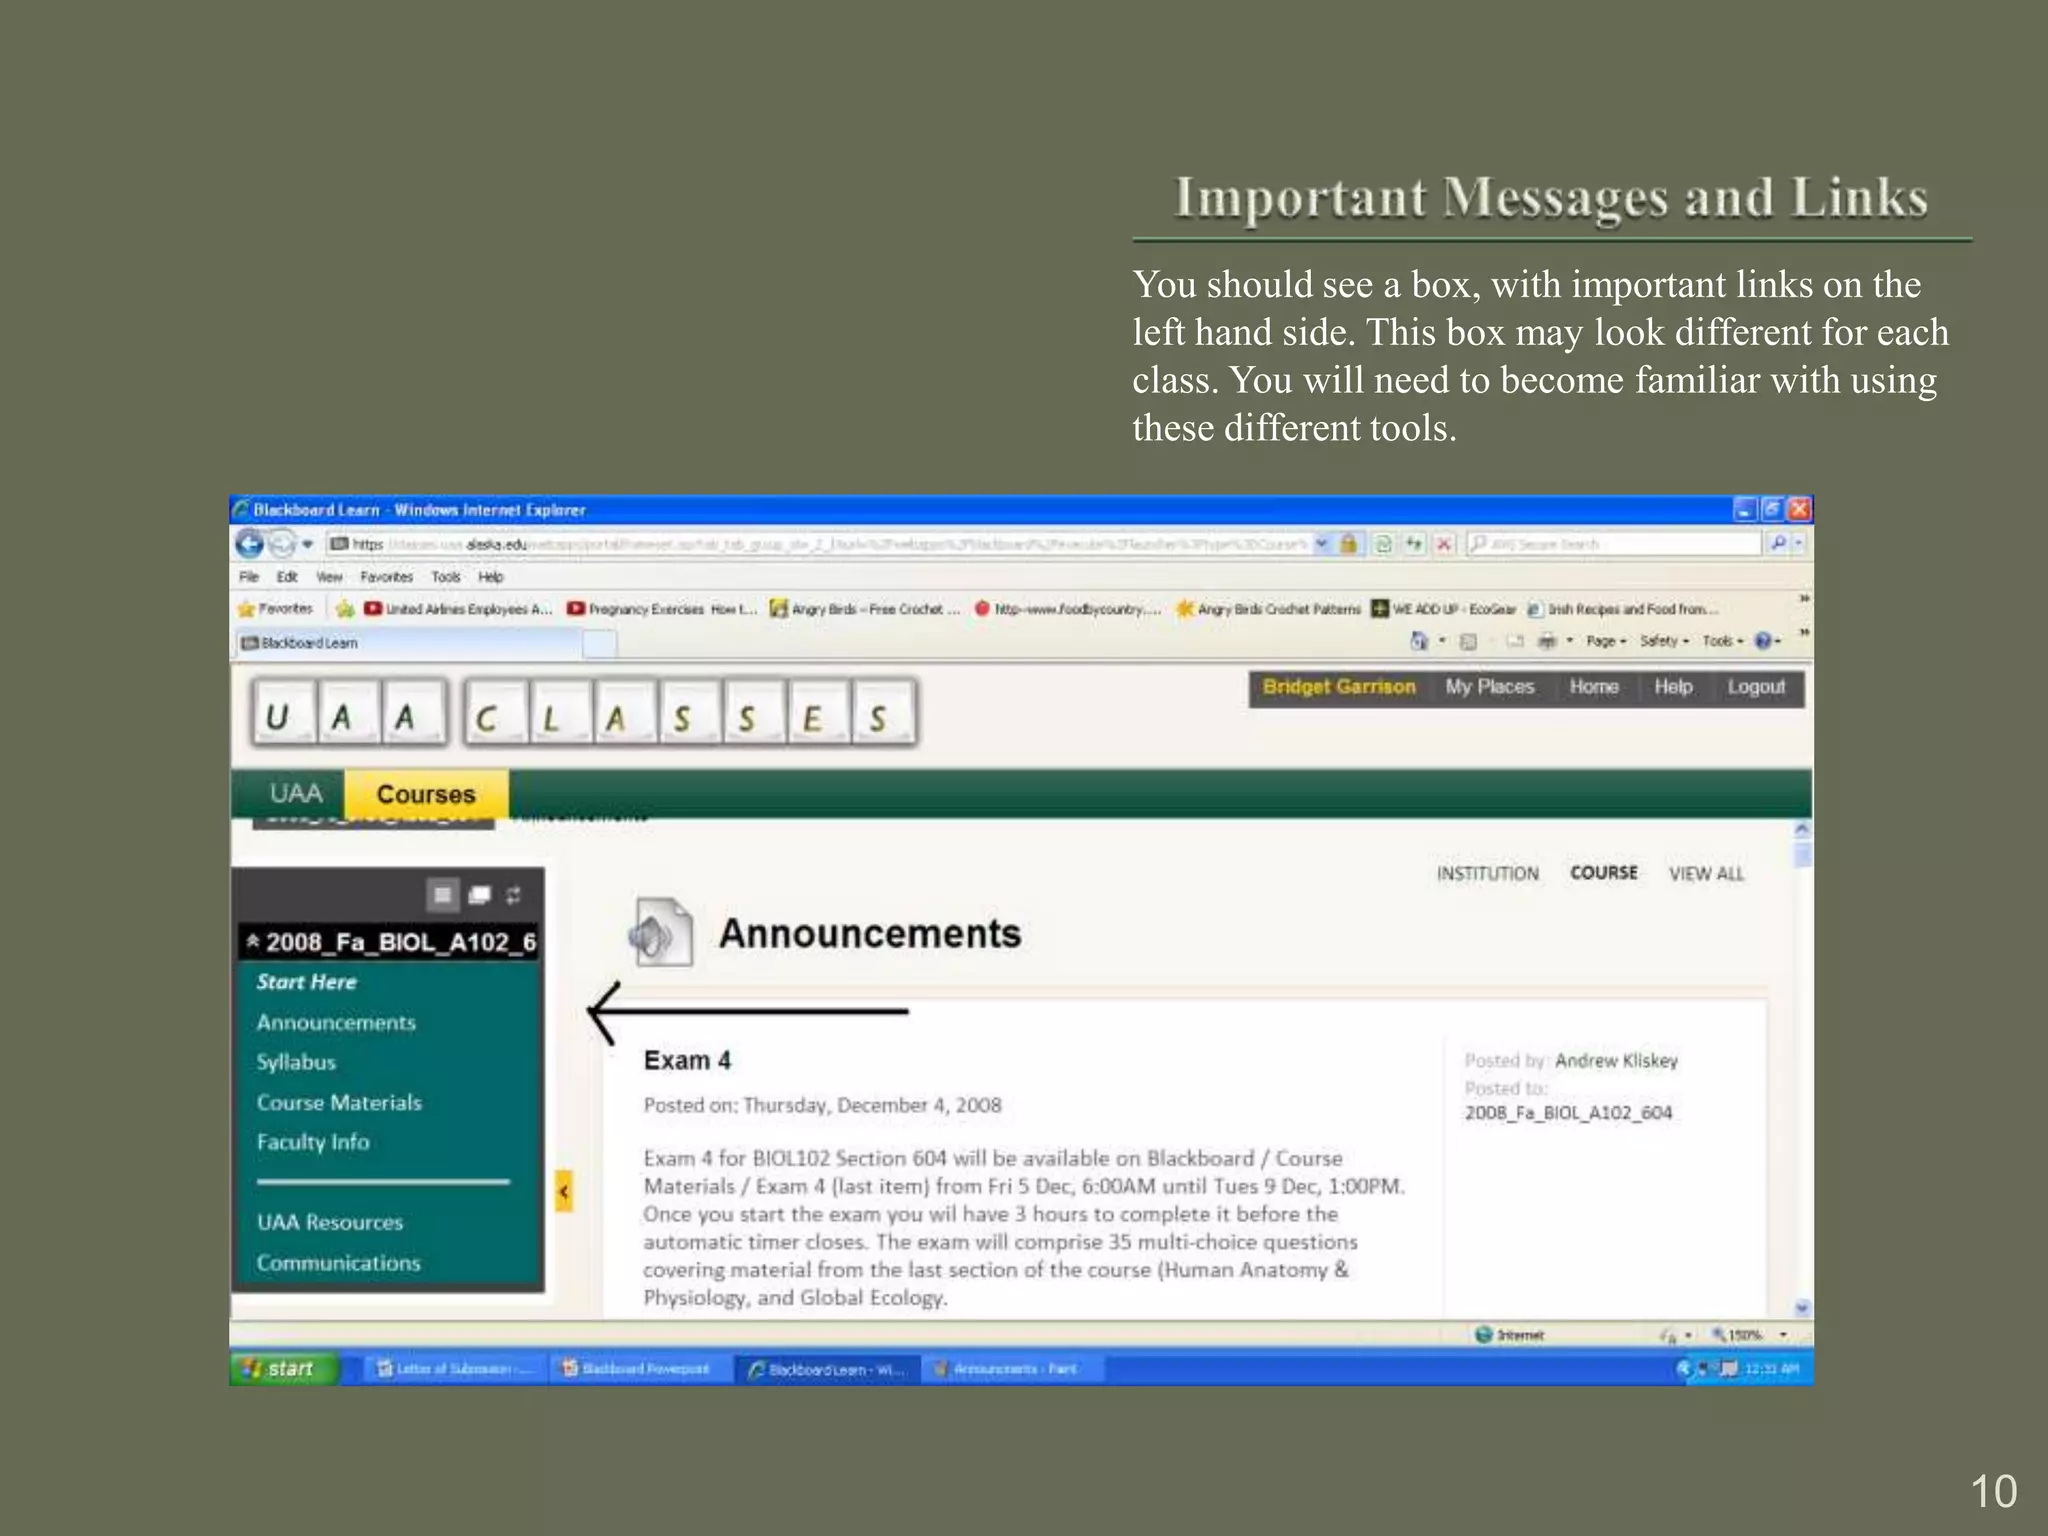Viewport: 2048px width, 1536px height.
Task: Click the red Stop loading icon
Action: tap(1443, 544)
